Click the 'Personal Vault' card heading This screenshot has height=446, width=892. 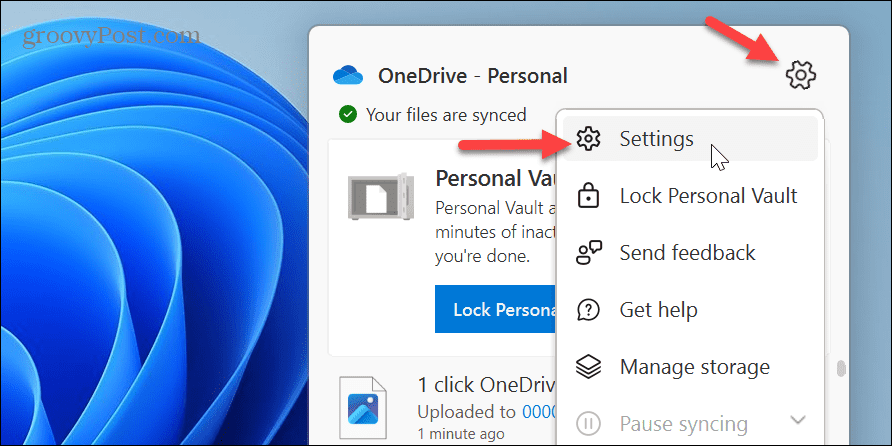[495, 179]
